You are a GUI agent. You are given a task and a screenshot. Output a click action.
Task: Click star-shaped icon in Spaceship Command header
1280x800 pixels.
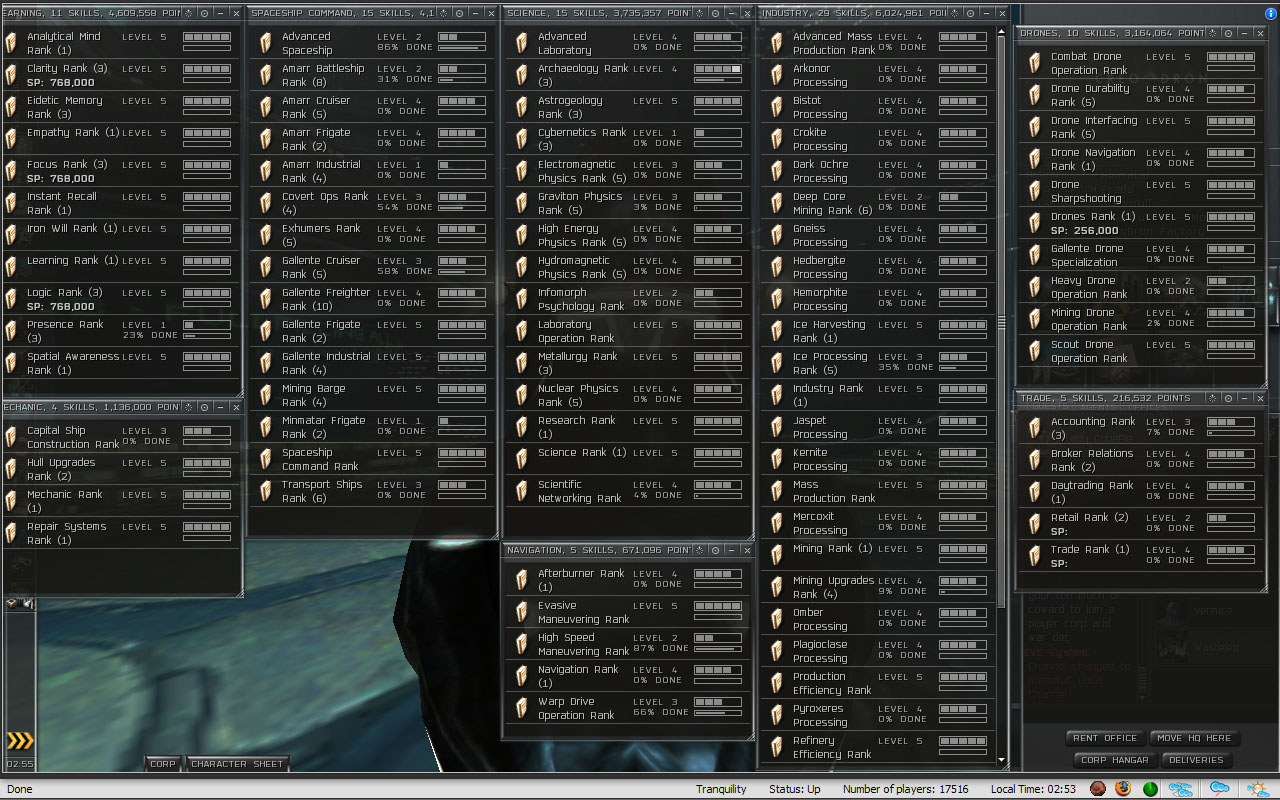(x=445, y=13)
